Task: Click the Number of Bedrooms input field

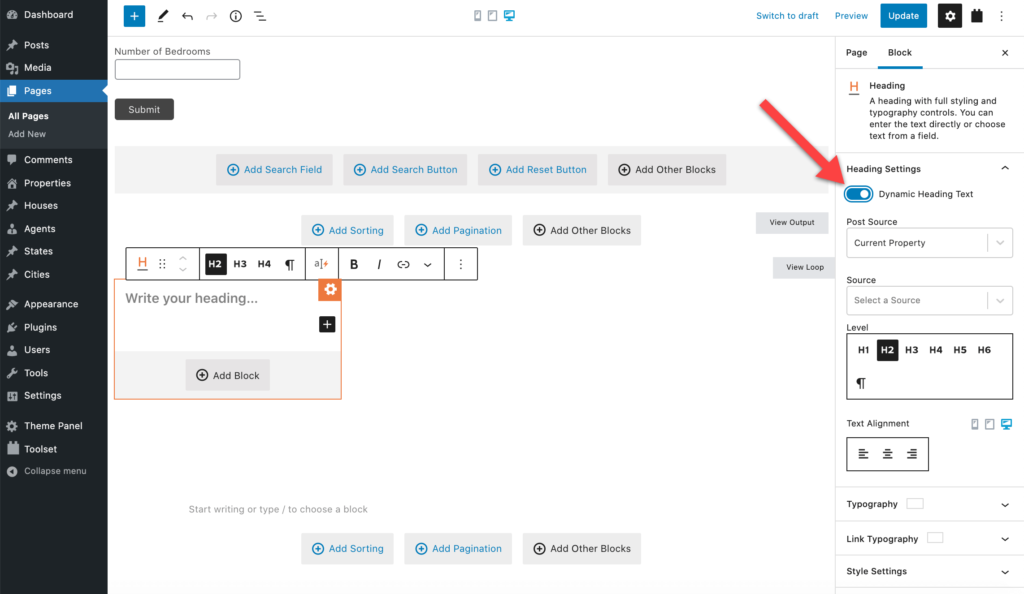Action: click(x=177, y=69)
